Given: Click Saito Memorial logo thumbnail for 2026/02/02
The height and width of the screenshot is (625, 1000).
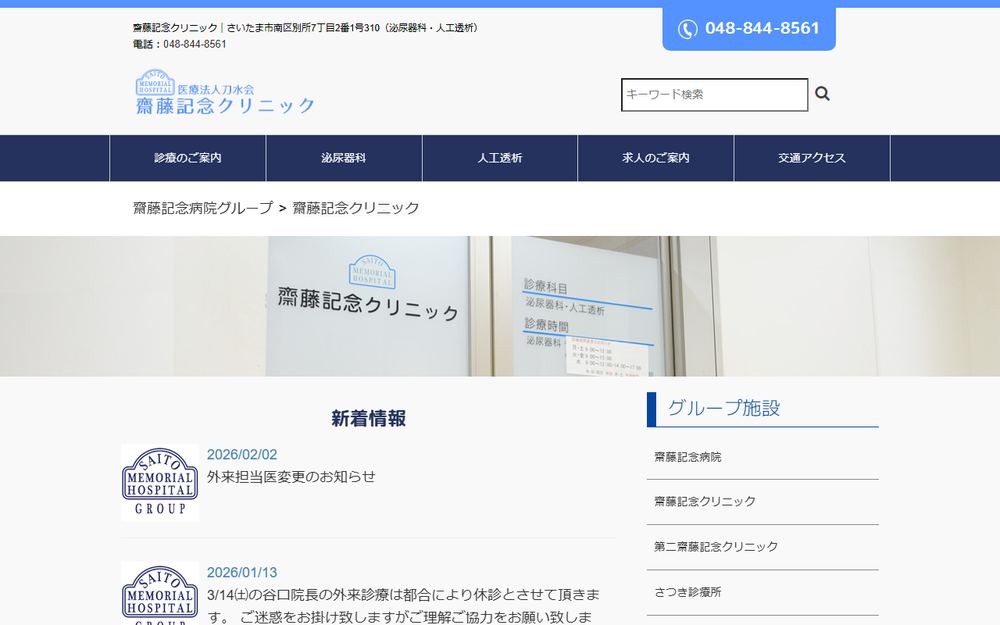Looking at the screenshot, I should 160,483.
